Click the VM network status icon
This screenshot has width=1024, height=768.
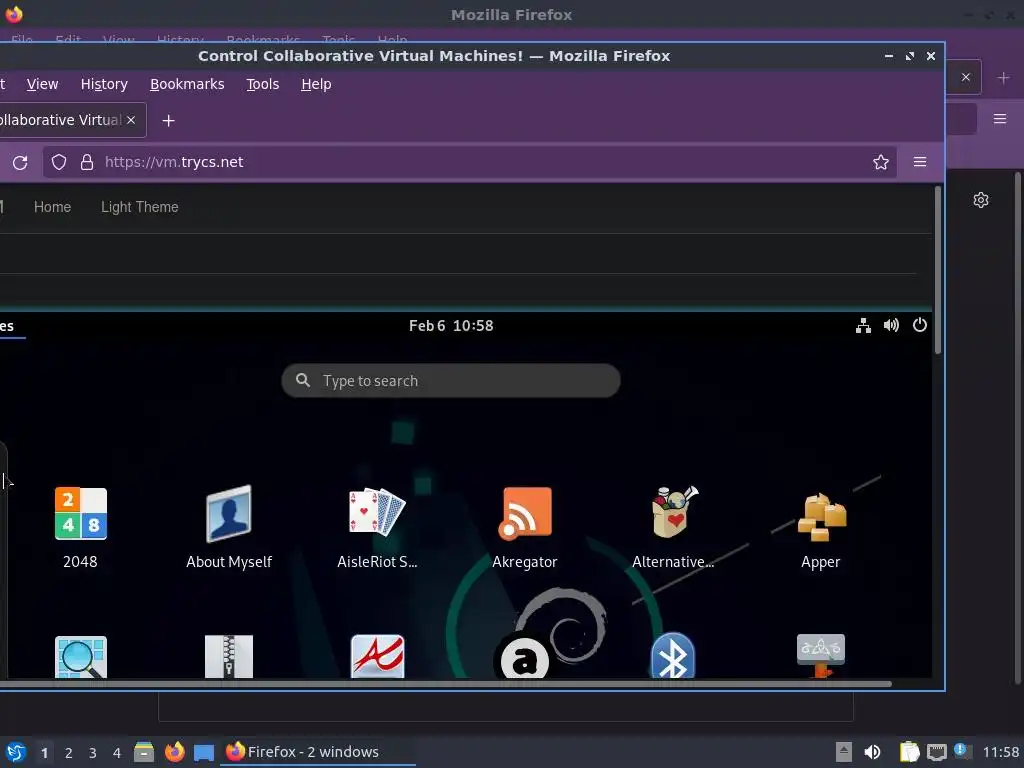[x=863, y=325]
